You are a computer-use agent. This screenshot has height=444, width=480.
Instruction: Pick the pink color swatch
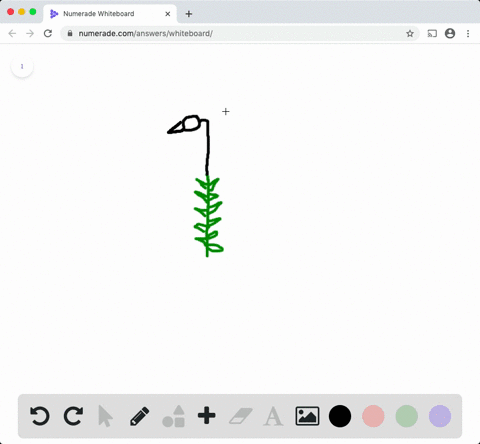(373, 416)
